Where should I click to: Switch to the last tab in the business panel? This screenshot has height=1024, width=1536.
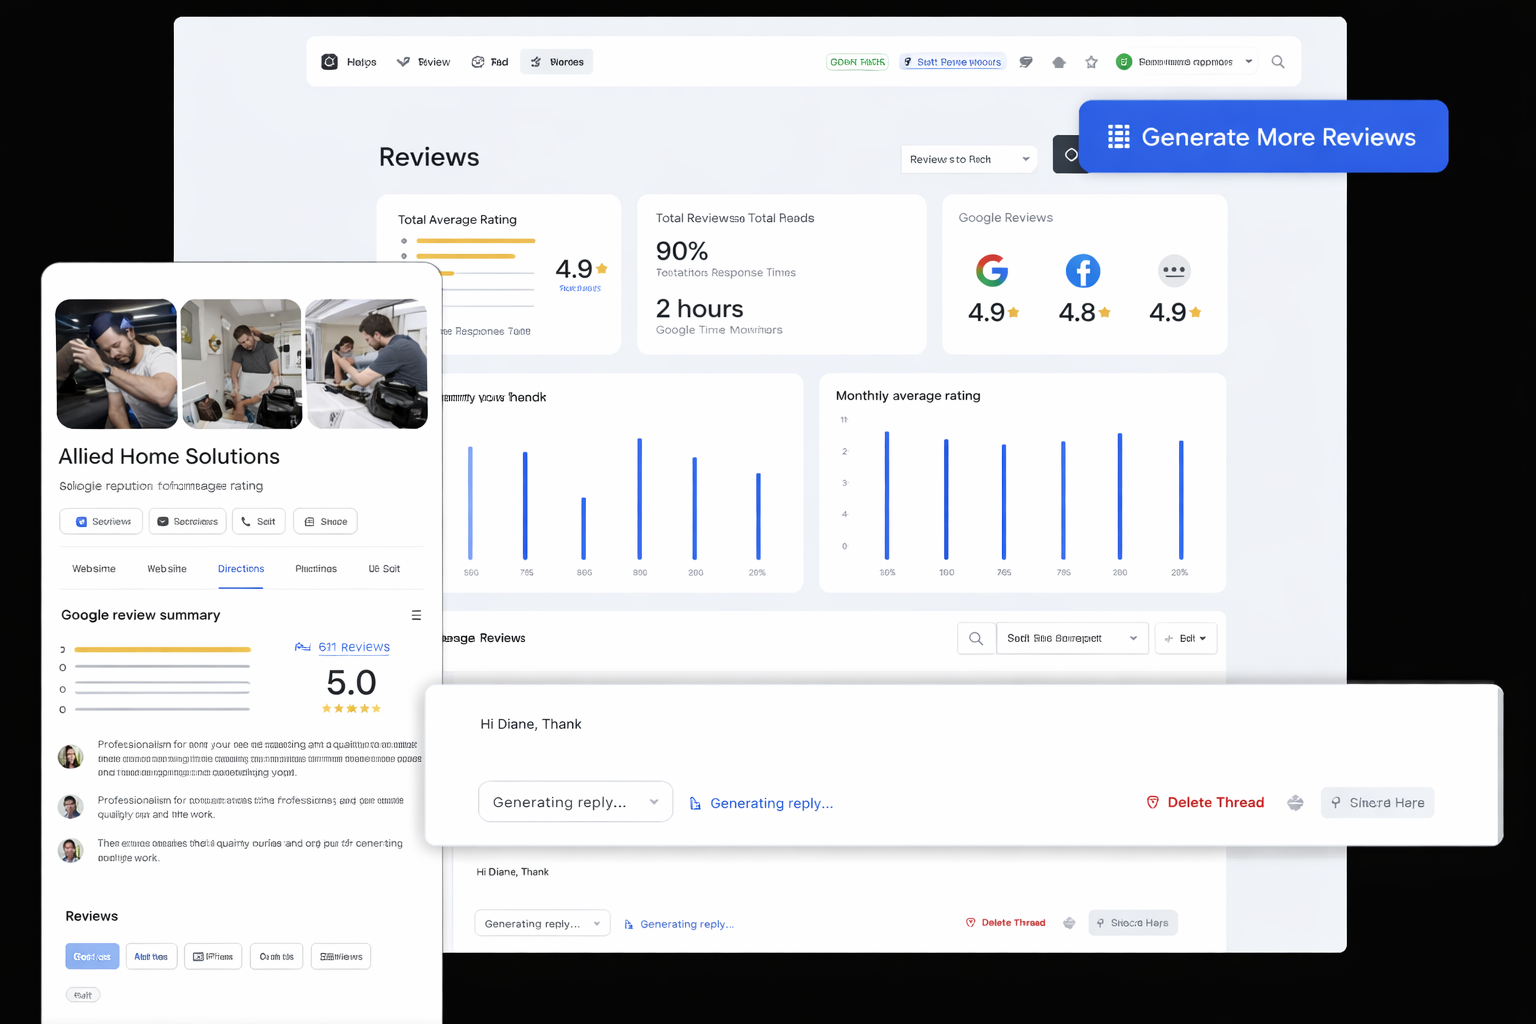(x=384, y=569)
